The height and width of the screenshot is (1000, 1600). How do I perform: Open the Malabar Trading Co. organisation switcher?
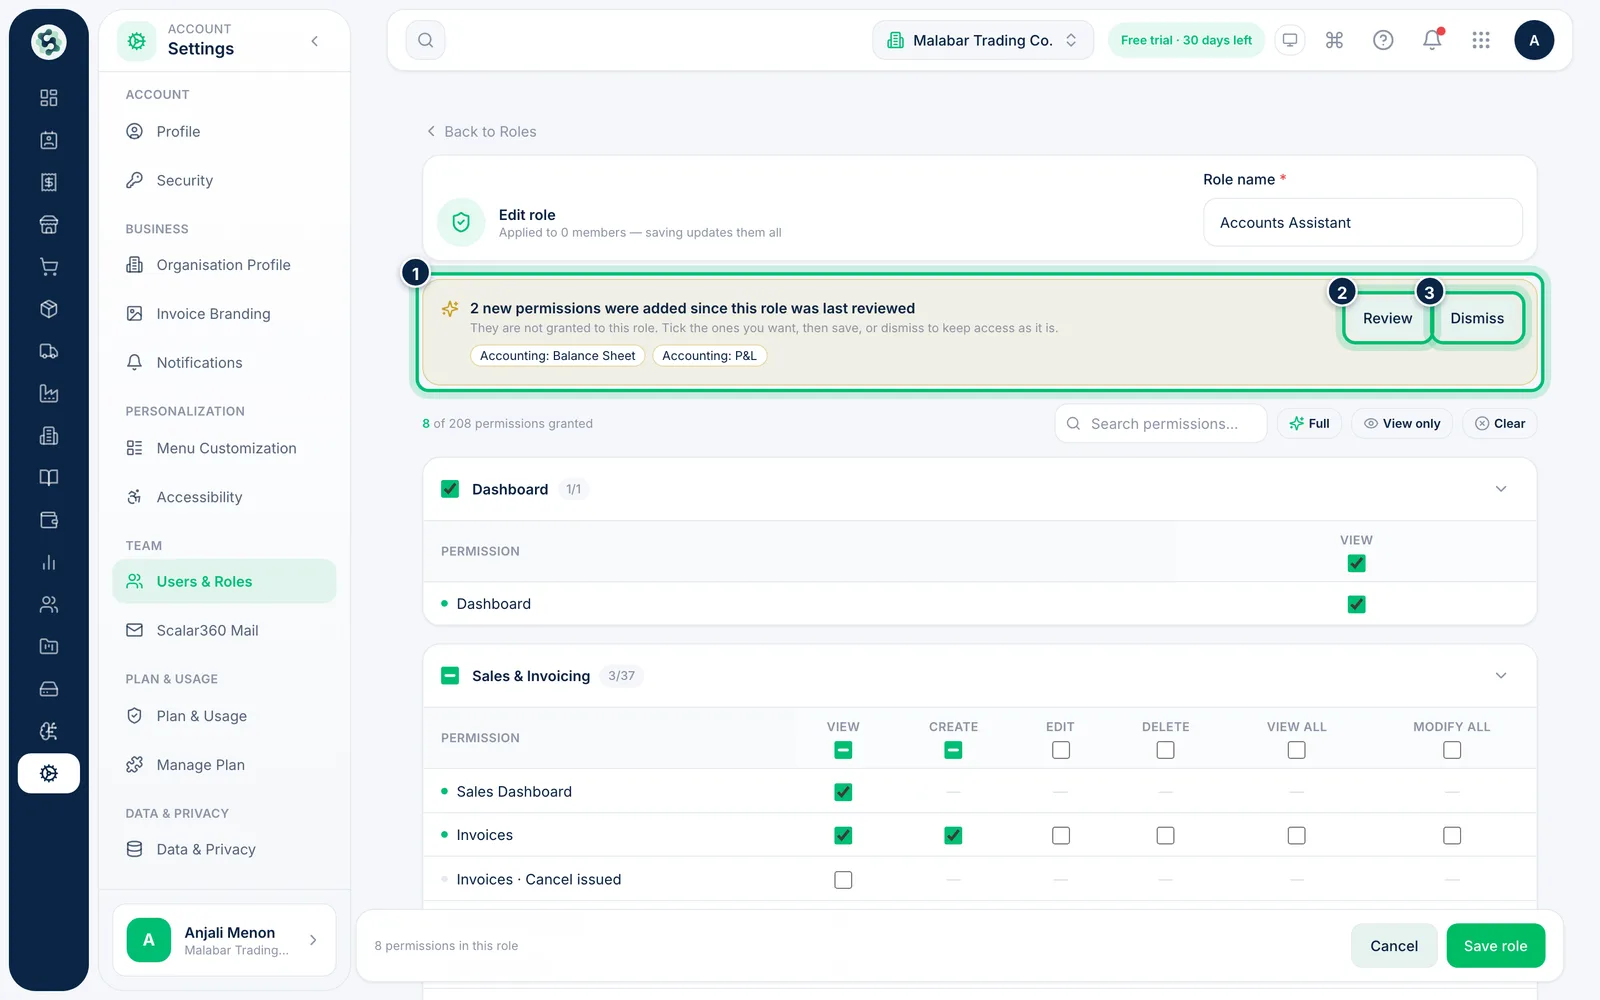983,40
